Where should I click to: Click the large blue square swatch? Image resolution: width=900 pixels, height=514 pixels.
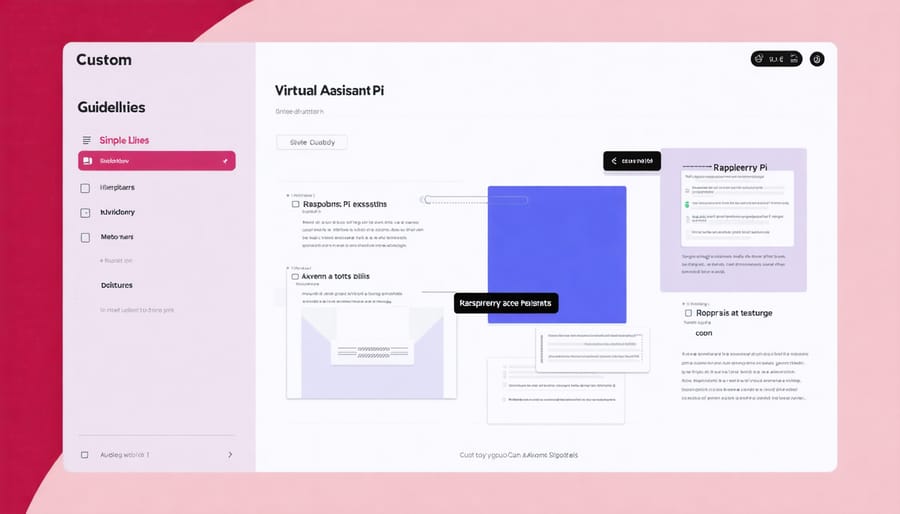[x=557, y=254]
